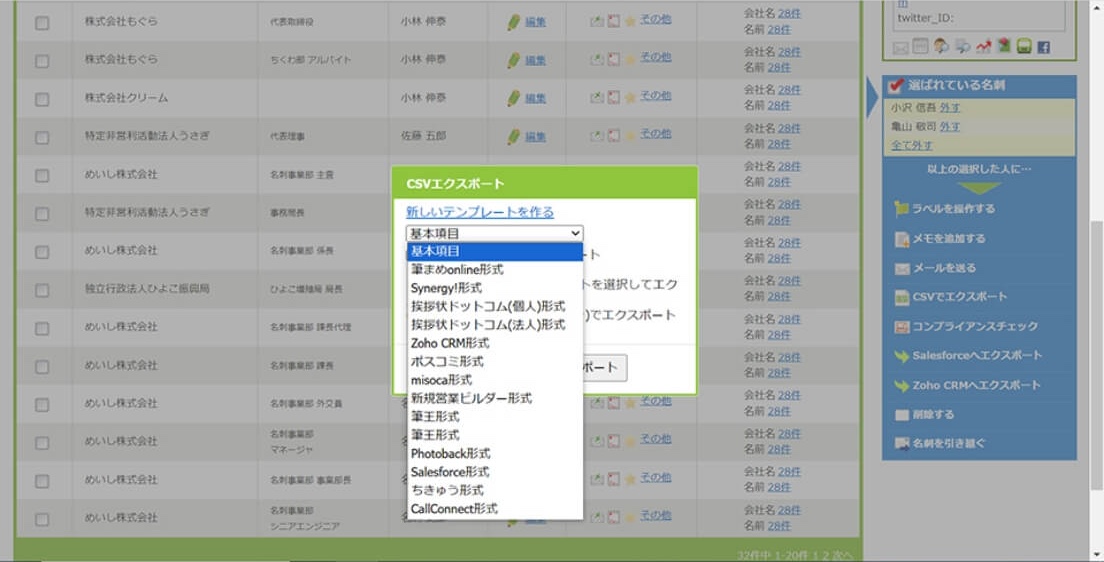Click the pencil edit icon for 株式会社クリーム
This screenshot has height=562, width=1104.
[514, 98]
